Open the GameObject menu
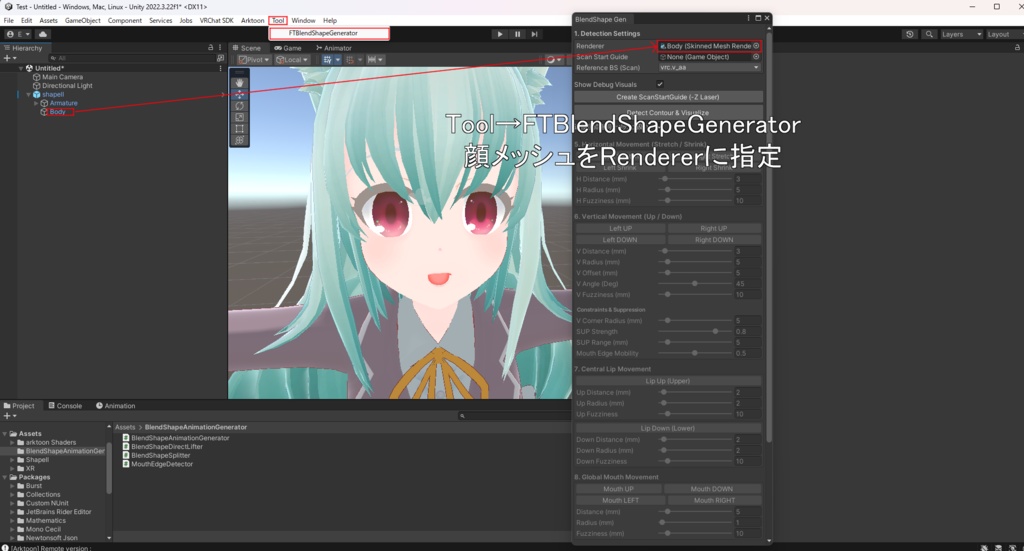1024x551 pixels. pos(82,20)
